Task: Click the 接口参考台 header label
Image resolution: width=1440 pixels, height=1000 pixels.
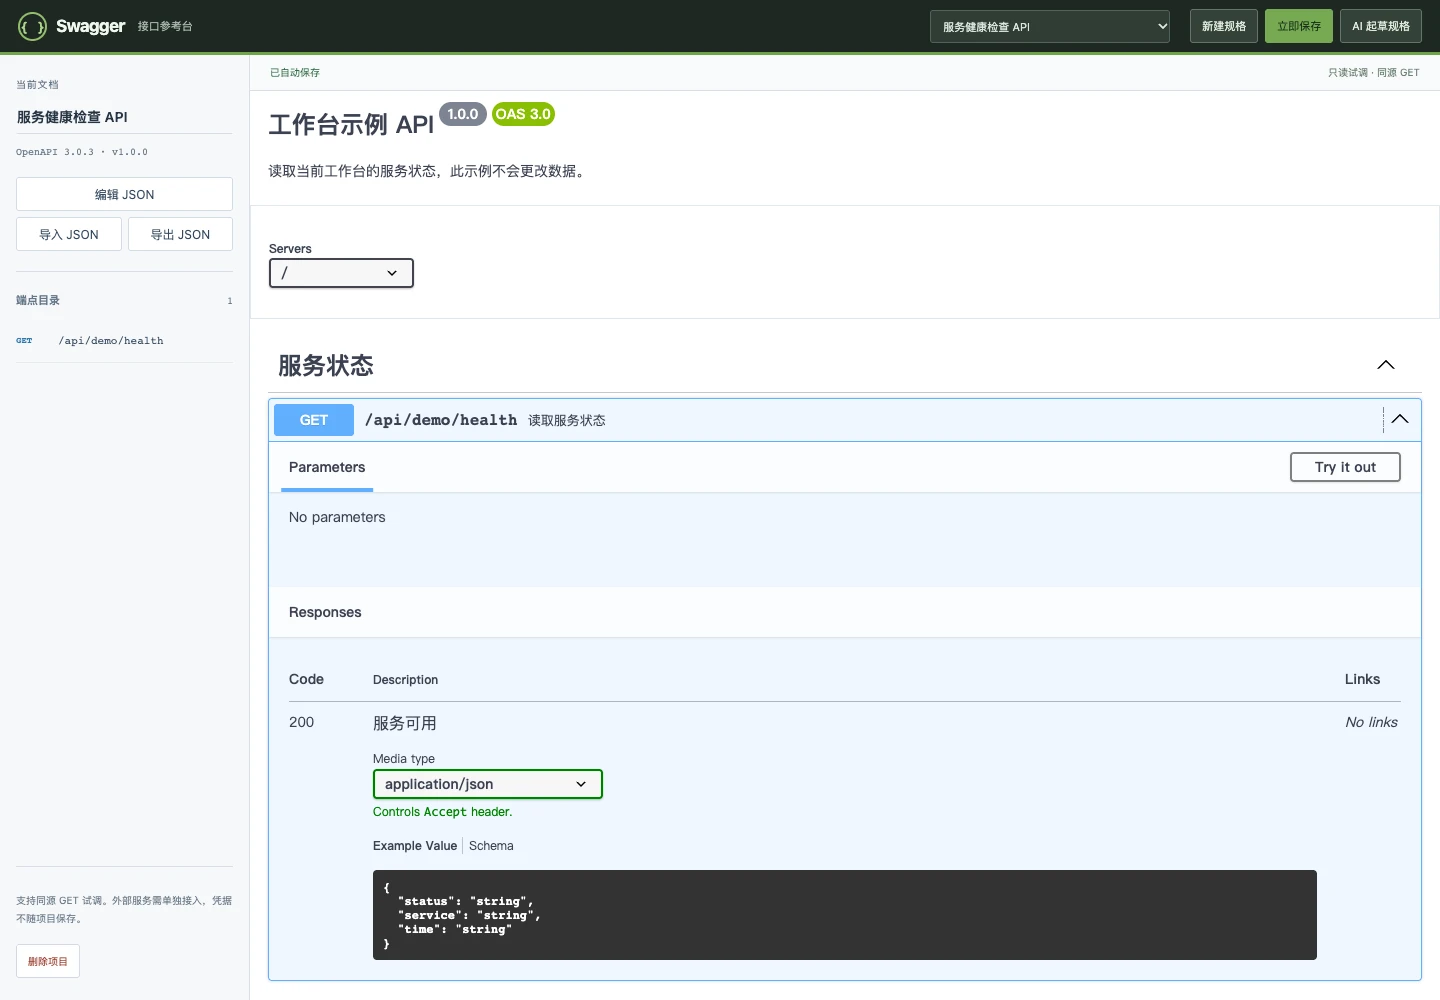Action: point(165,27)
